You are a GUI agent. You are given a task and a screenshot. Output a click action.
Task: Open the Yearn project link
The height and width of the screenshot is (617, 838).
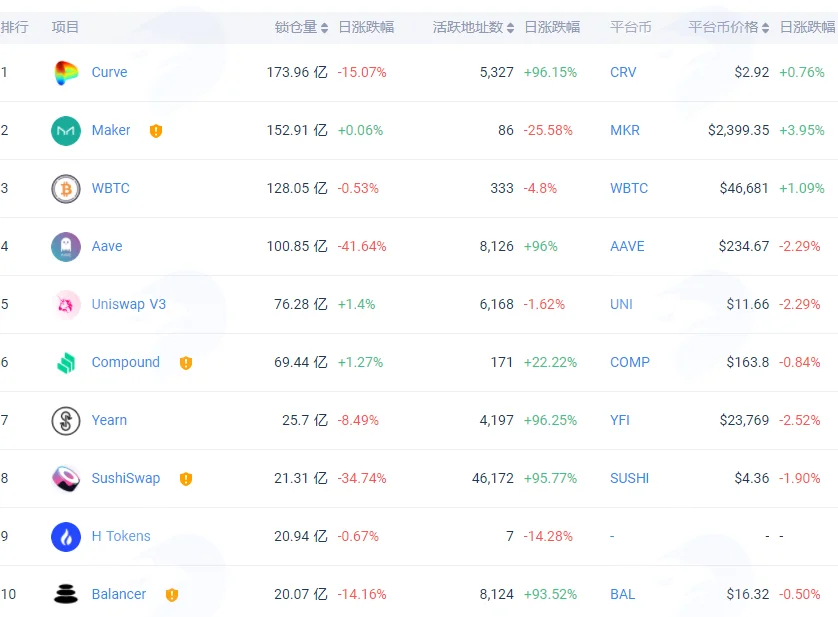(x=109, y=420)
